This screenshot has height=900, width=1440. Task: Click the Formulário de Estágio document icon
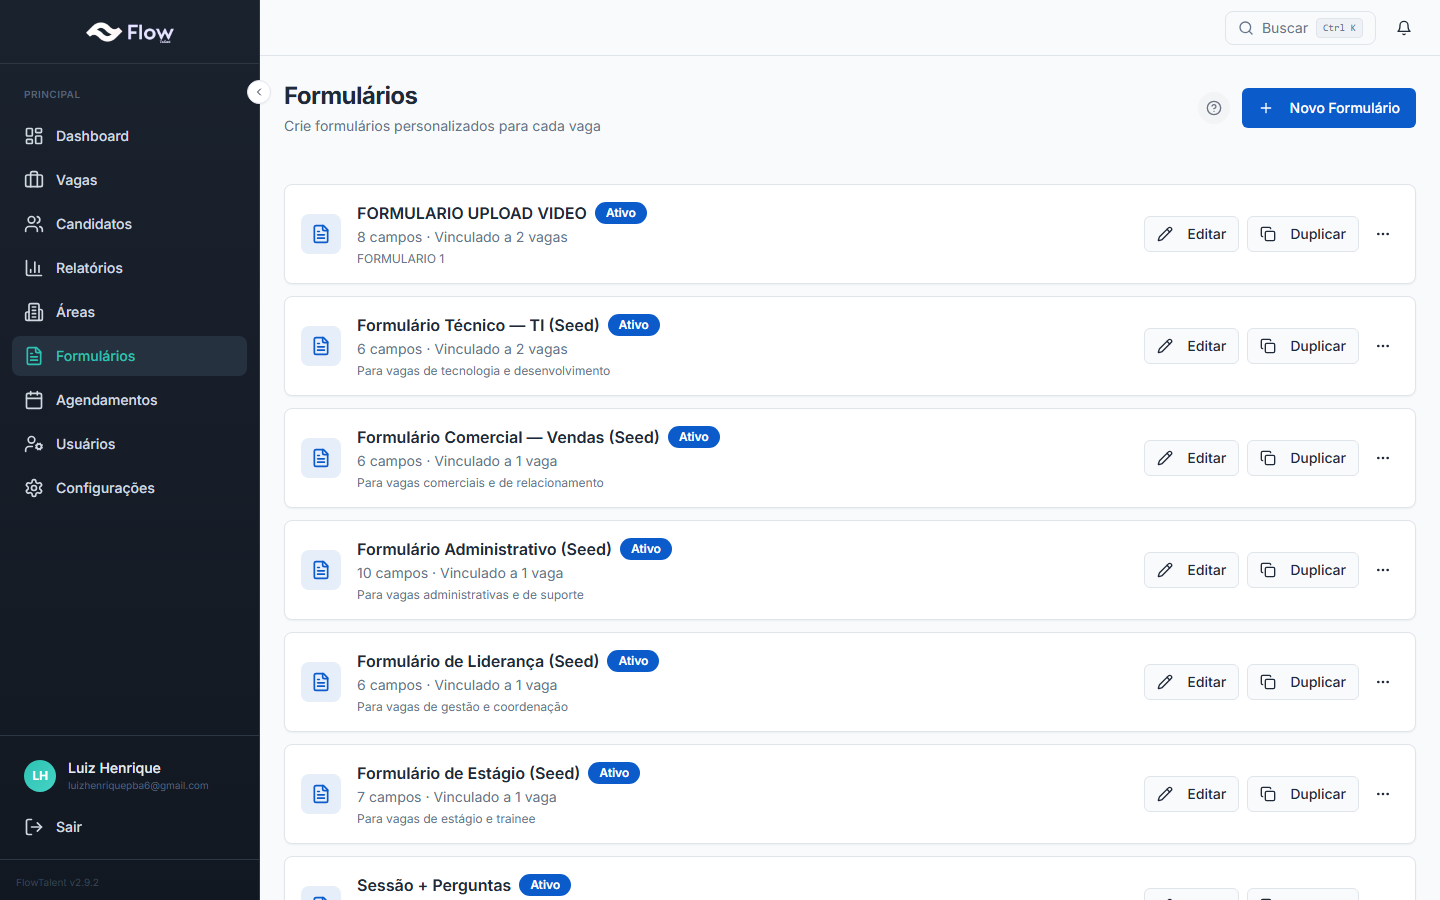click(321, 794)
